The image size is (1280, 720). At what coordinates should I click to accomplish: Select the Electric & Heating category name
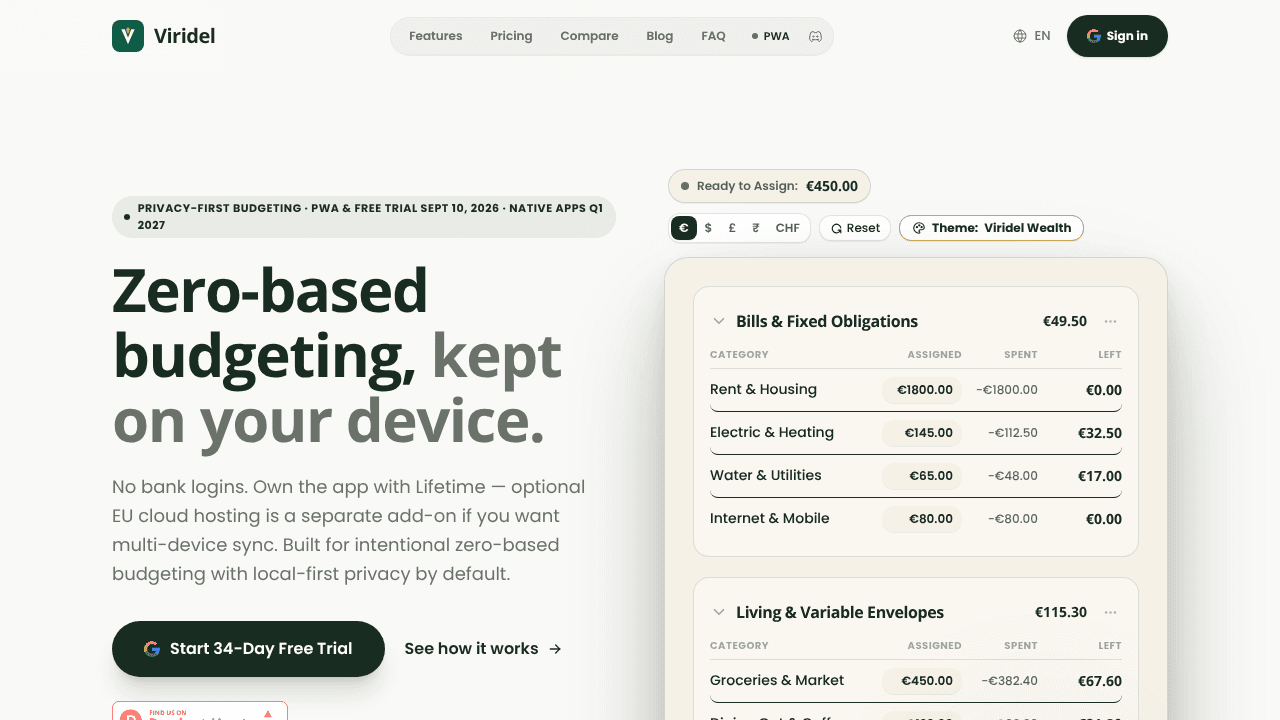772,432
